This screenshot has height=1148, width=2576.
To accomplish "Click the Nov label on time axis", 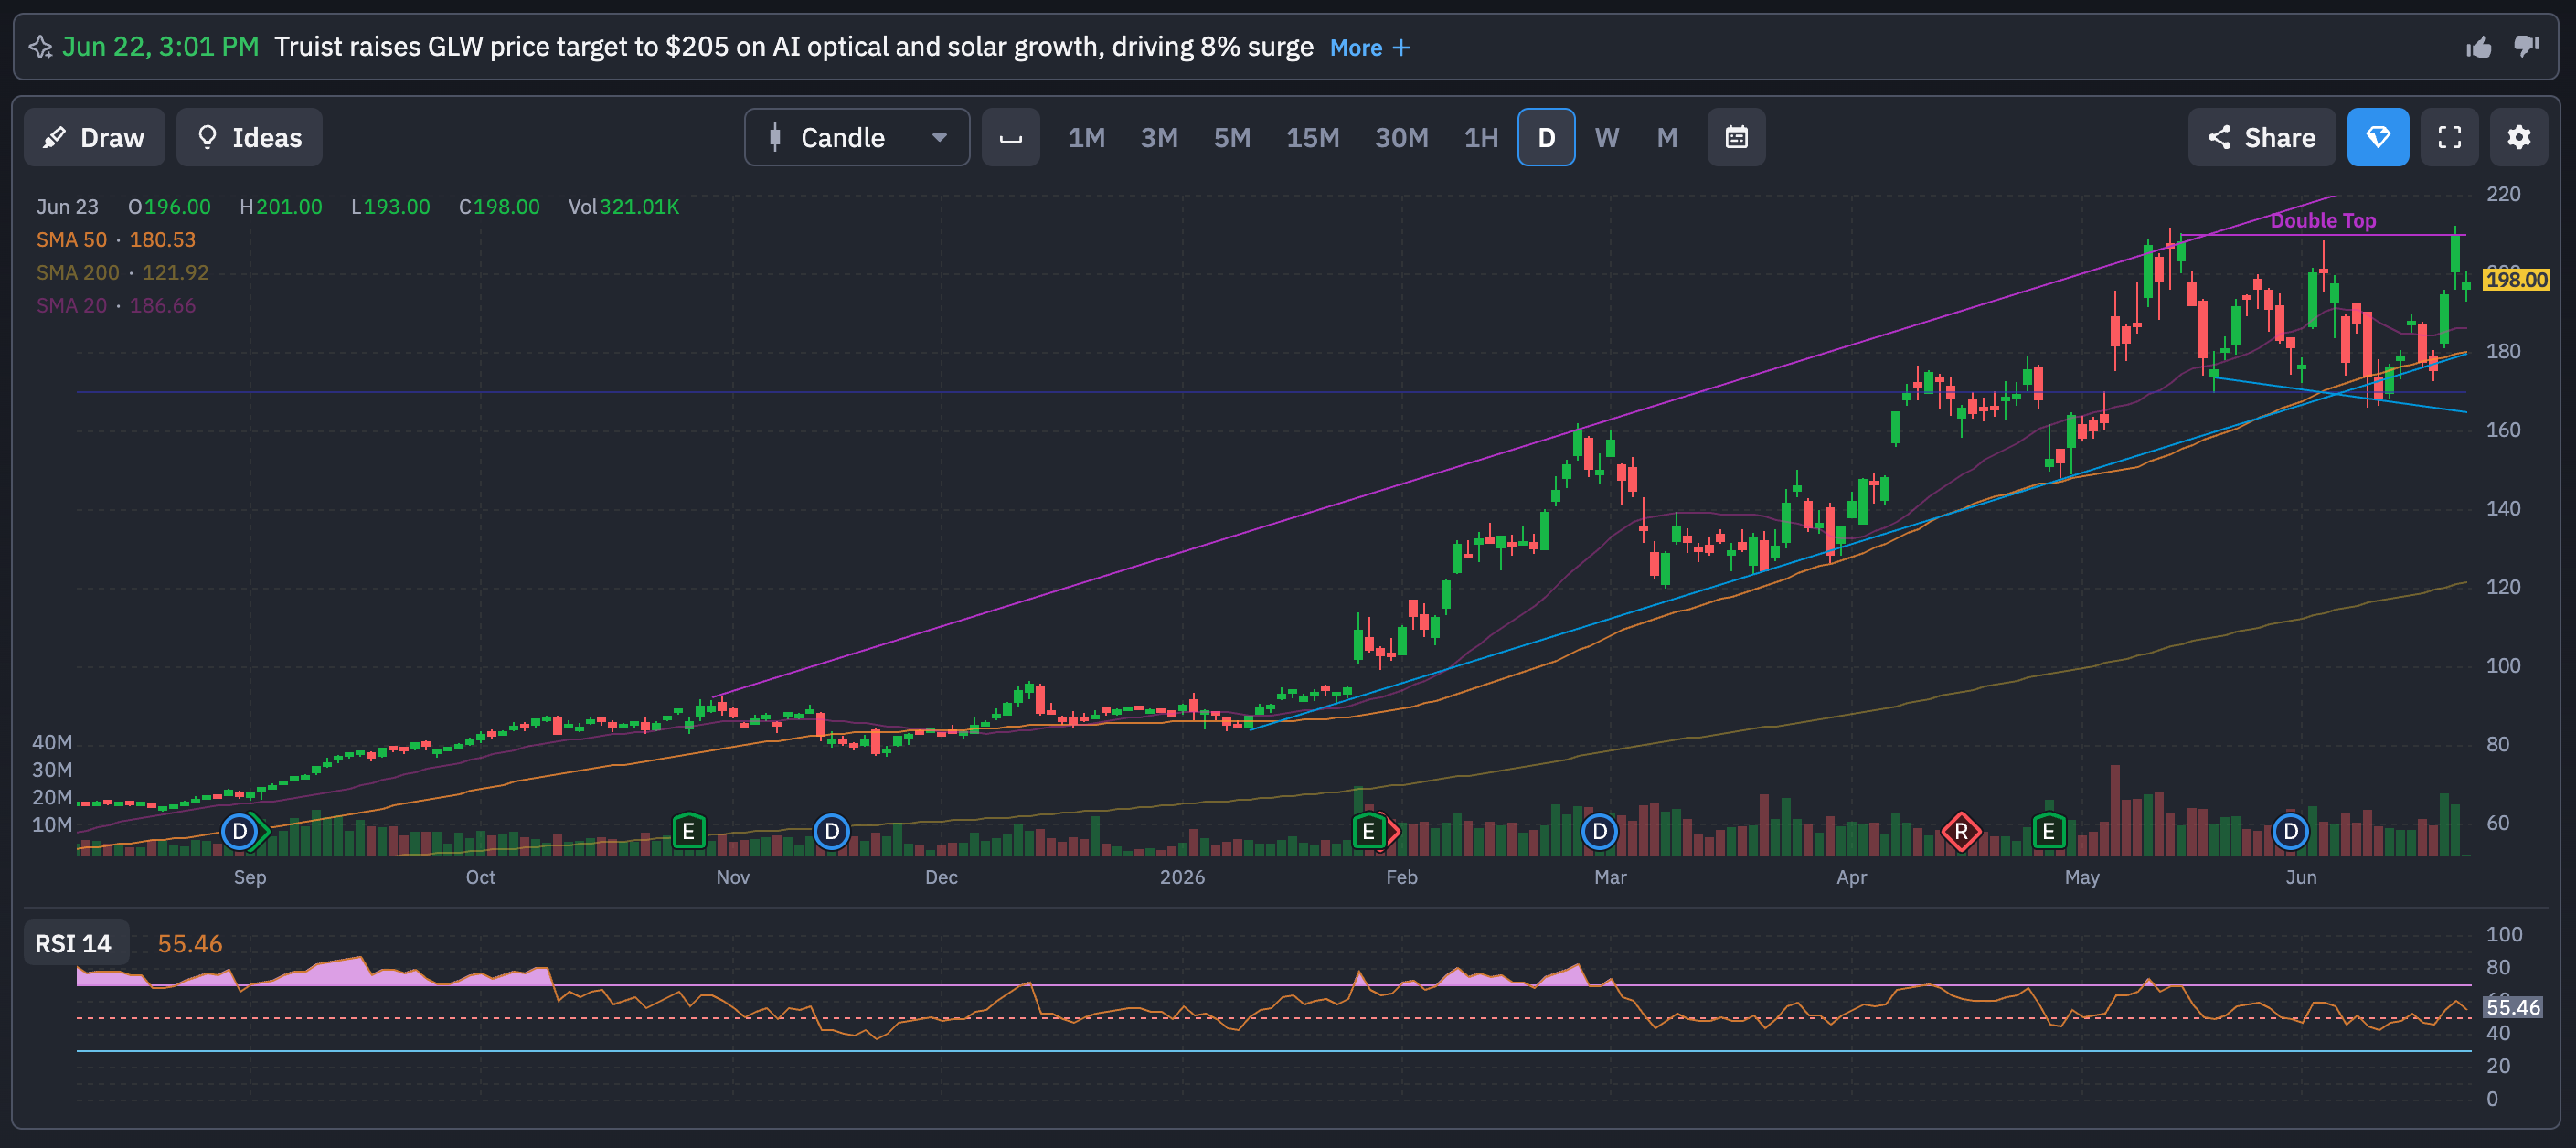I will [x=732, y=877].
